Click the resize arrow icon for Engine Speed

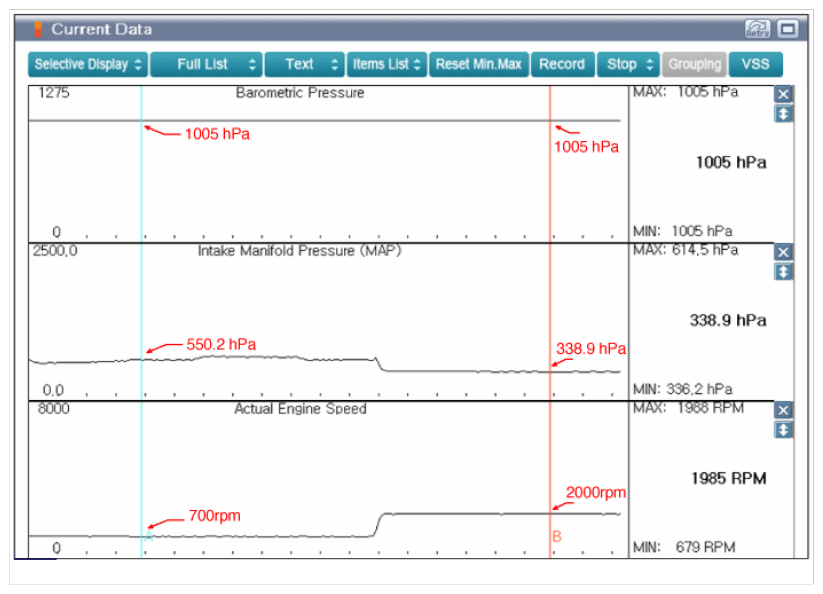pyautogui.click(x=784, y=430)
